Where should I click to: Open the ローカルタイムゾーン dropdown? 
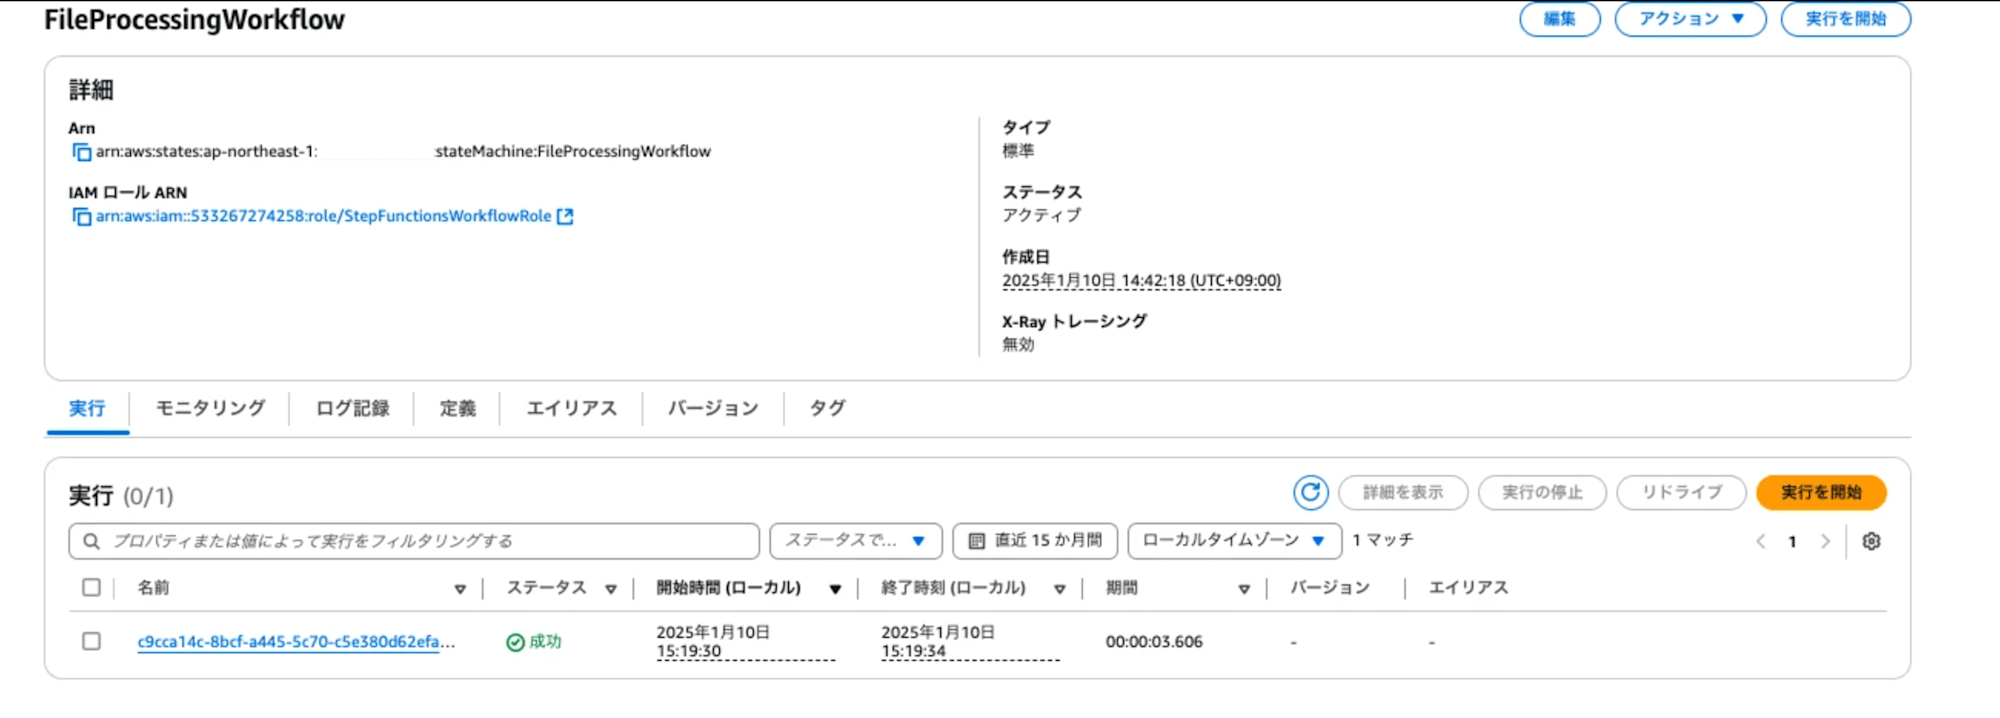click(1234, 541)
